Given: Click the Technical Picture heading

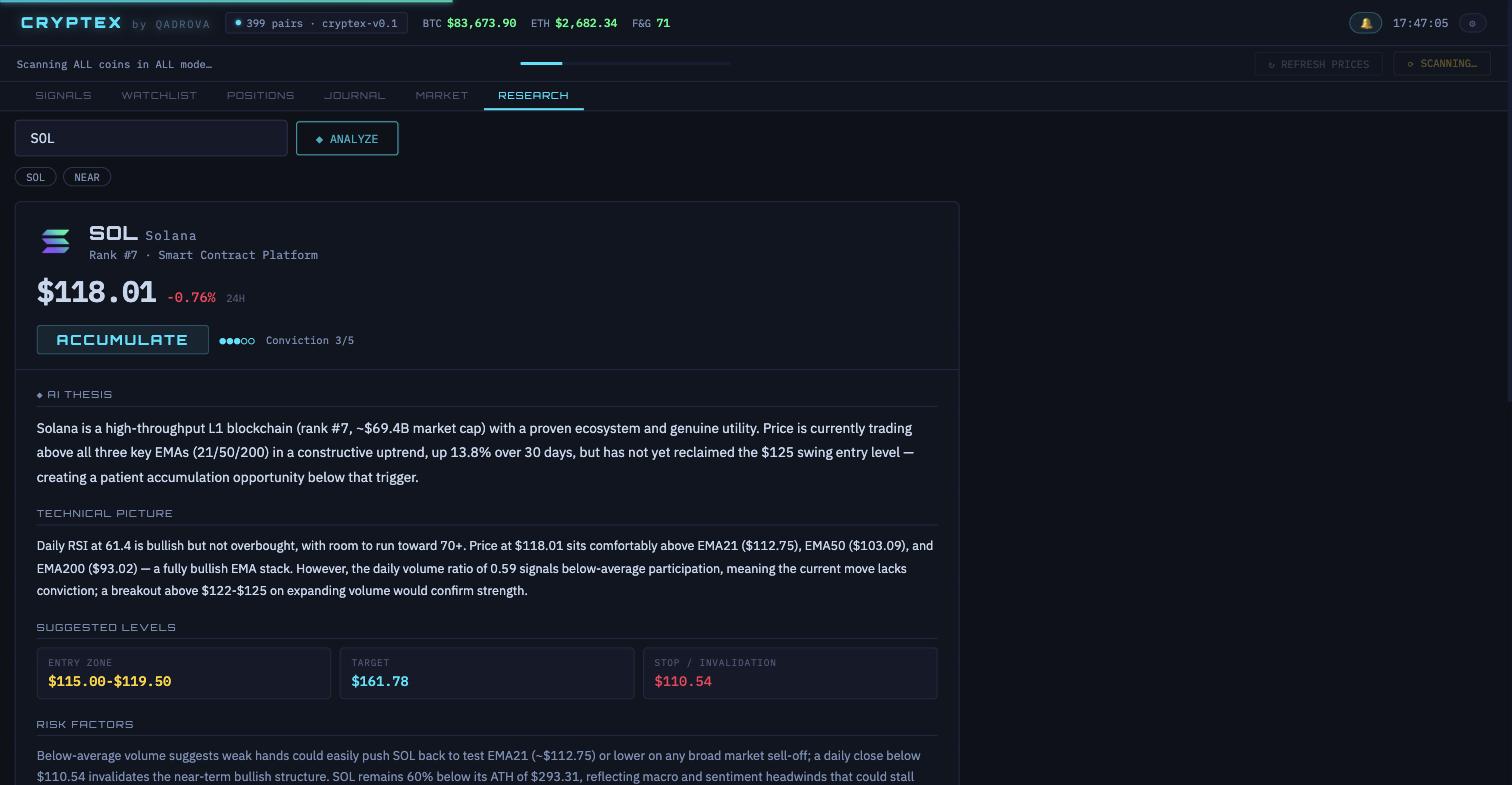Looking at the screenshot, I should point(105,514).
